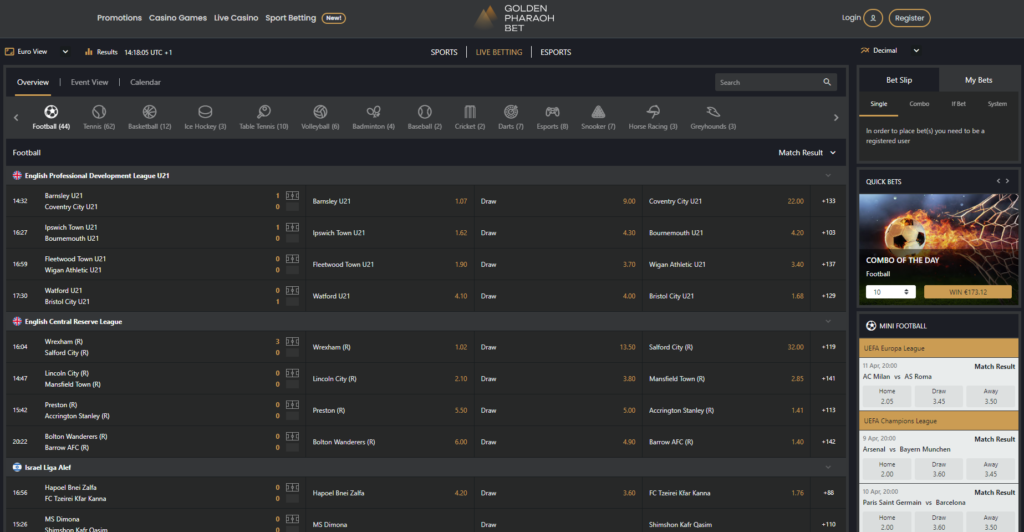
Task: Select the Horse Racing icon
Action: [653, 112]
